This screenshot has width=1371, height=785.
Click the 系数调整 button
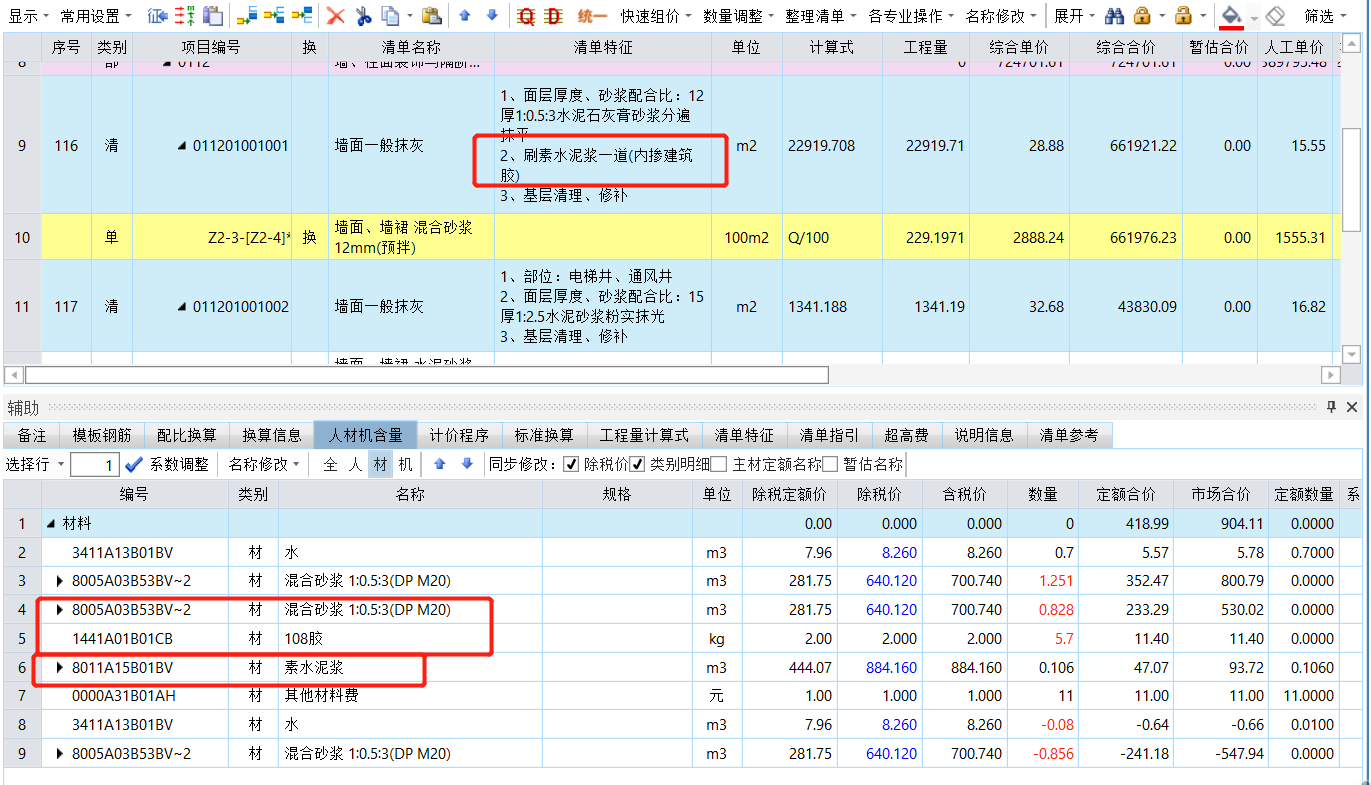179,465
